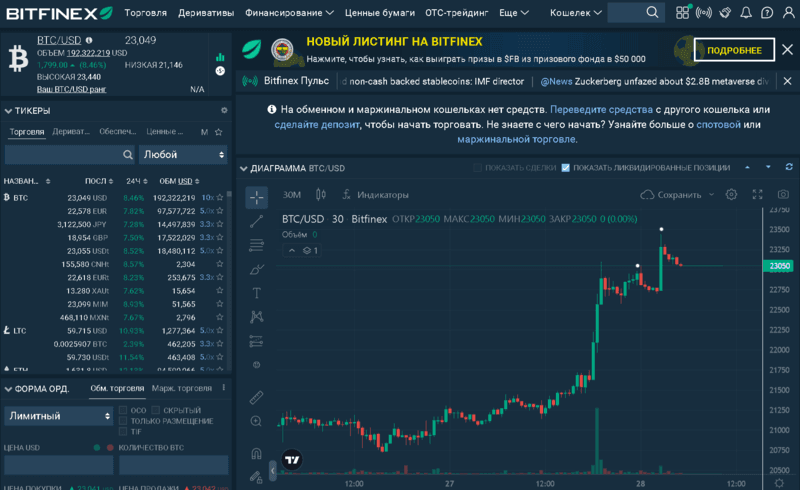Open chart settings gear icon
Image resolution: width=800 pixels, height=490 pixels.
click(x=731, y=194)
